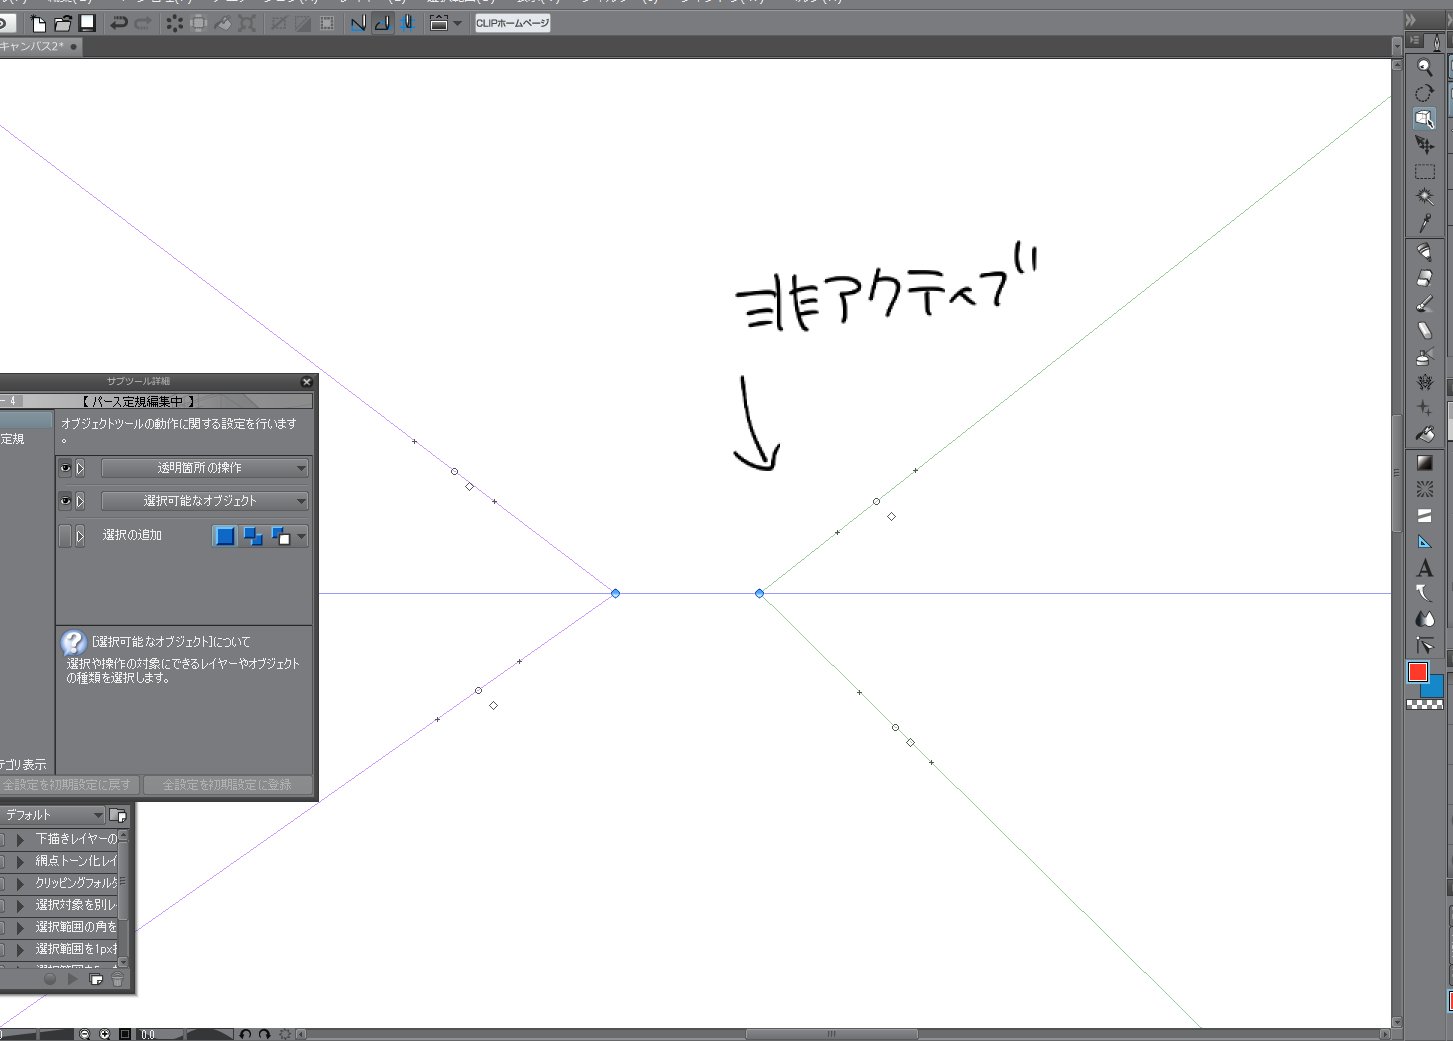This screenshot has height=1041, width=1453.
Task: Select the Frame border tool
Action: click(1425, 515)
